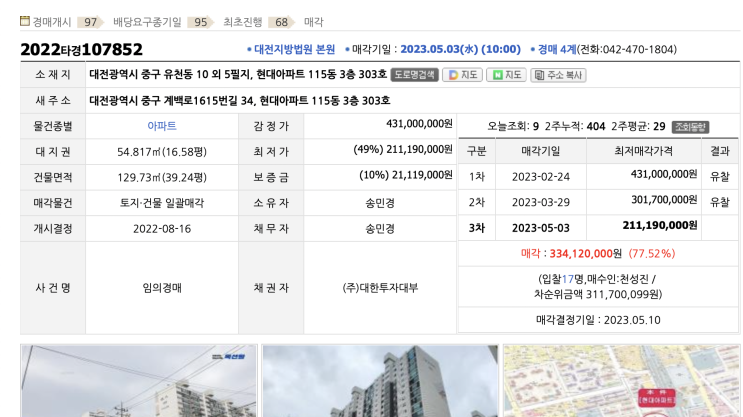Screen dimensions: 743x417
Task: Select case number 2022타경107852
Action: 82,49
